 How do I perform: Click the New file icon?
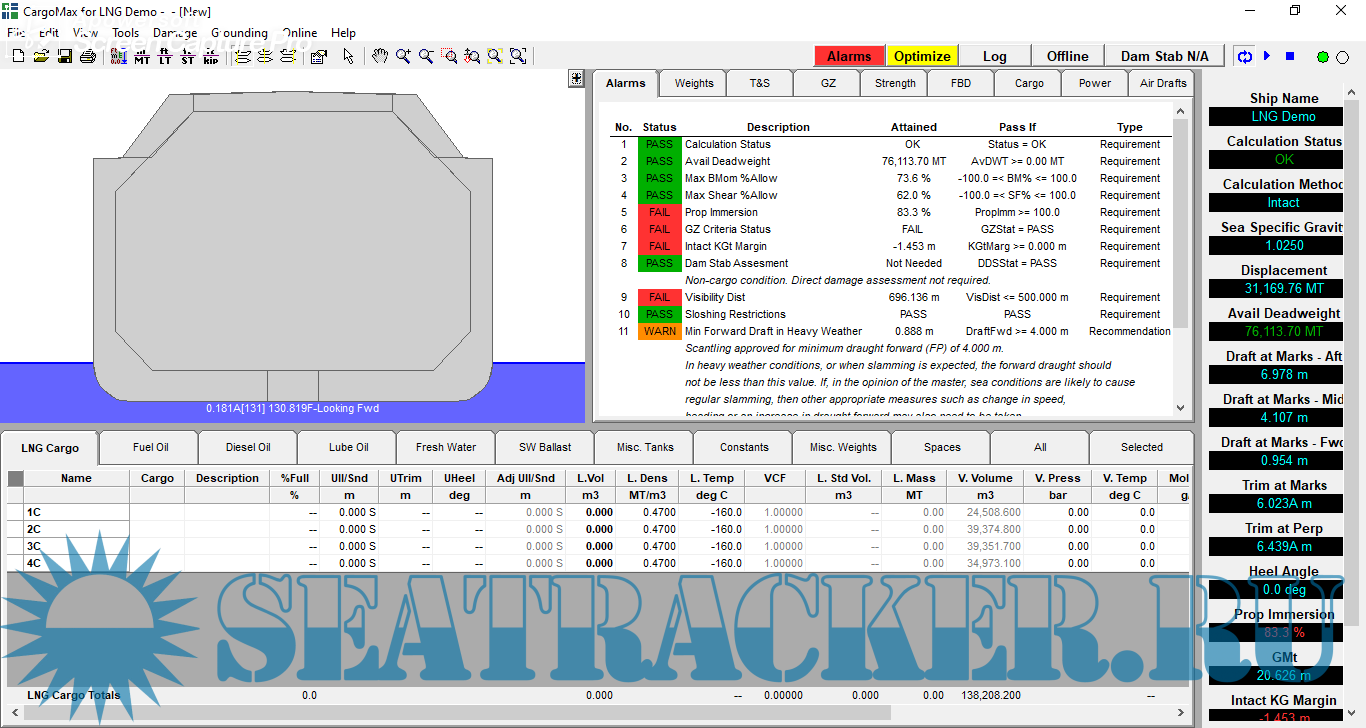click(18, 57)
